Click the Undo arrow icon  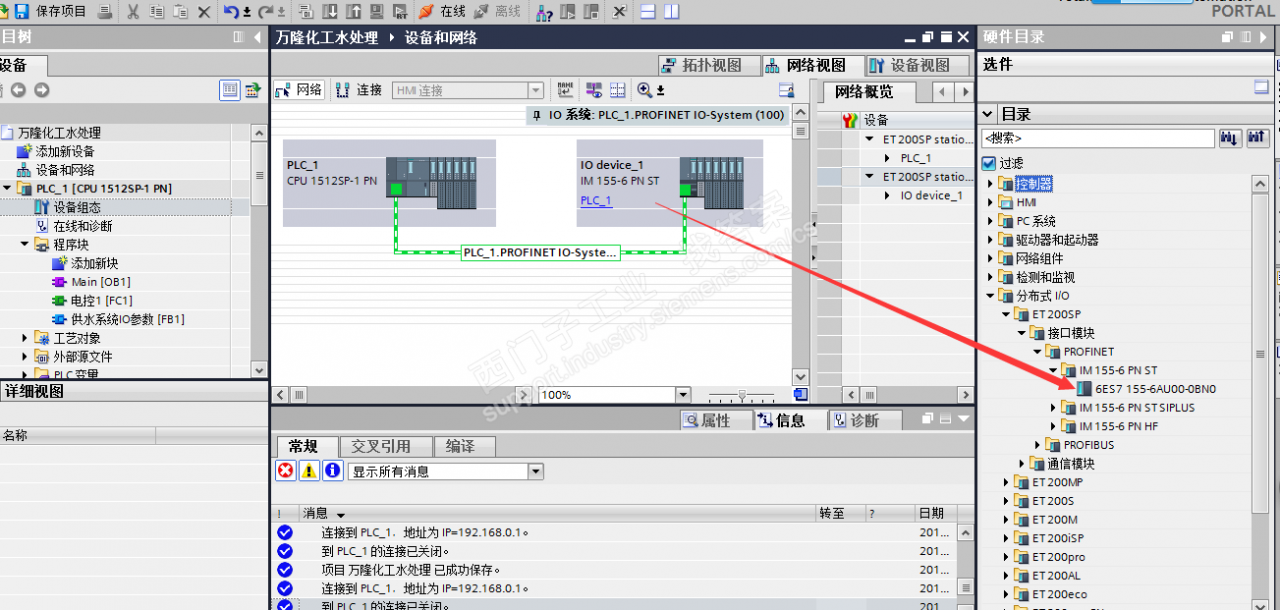tap(232, 12)
